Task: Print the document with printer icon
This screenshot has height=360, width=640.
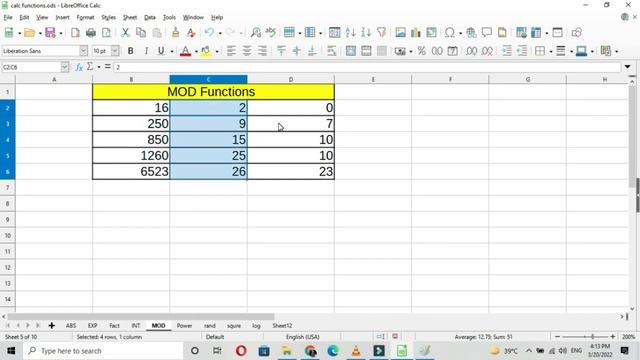Action: [91, 33]
